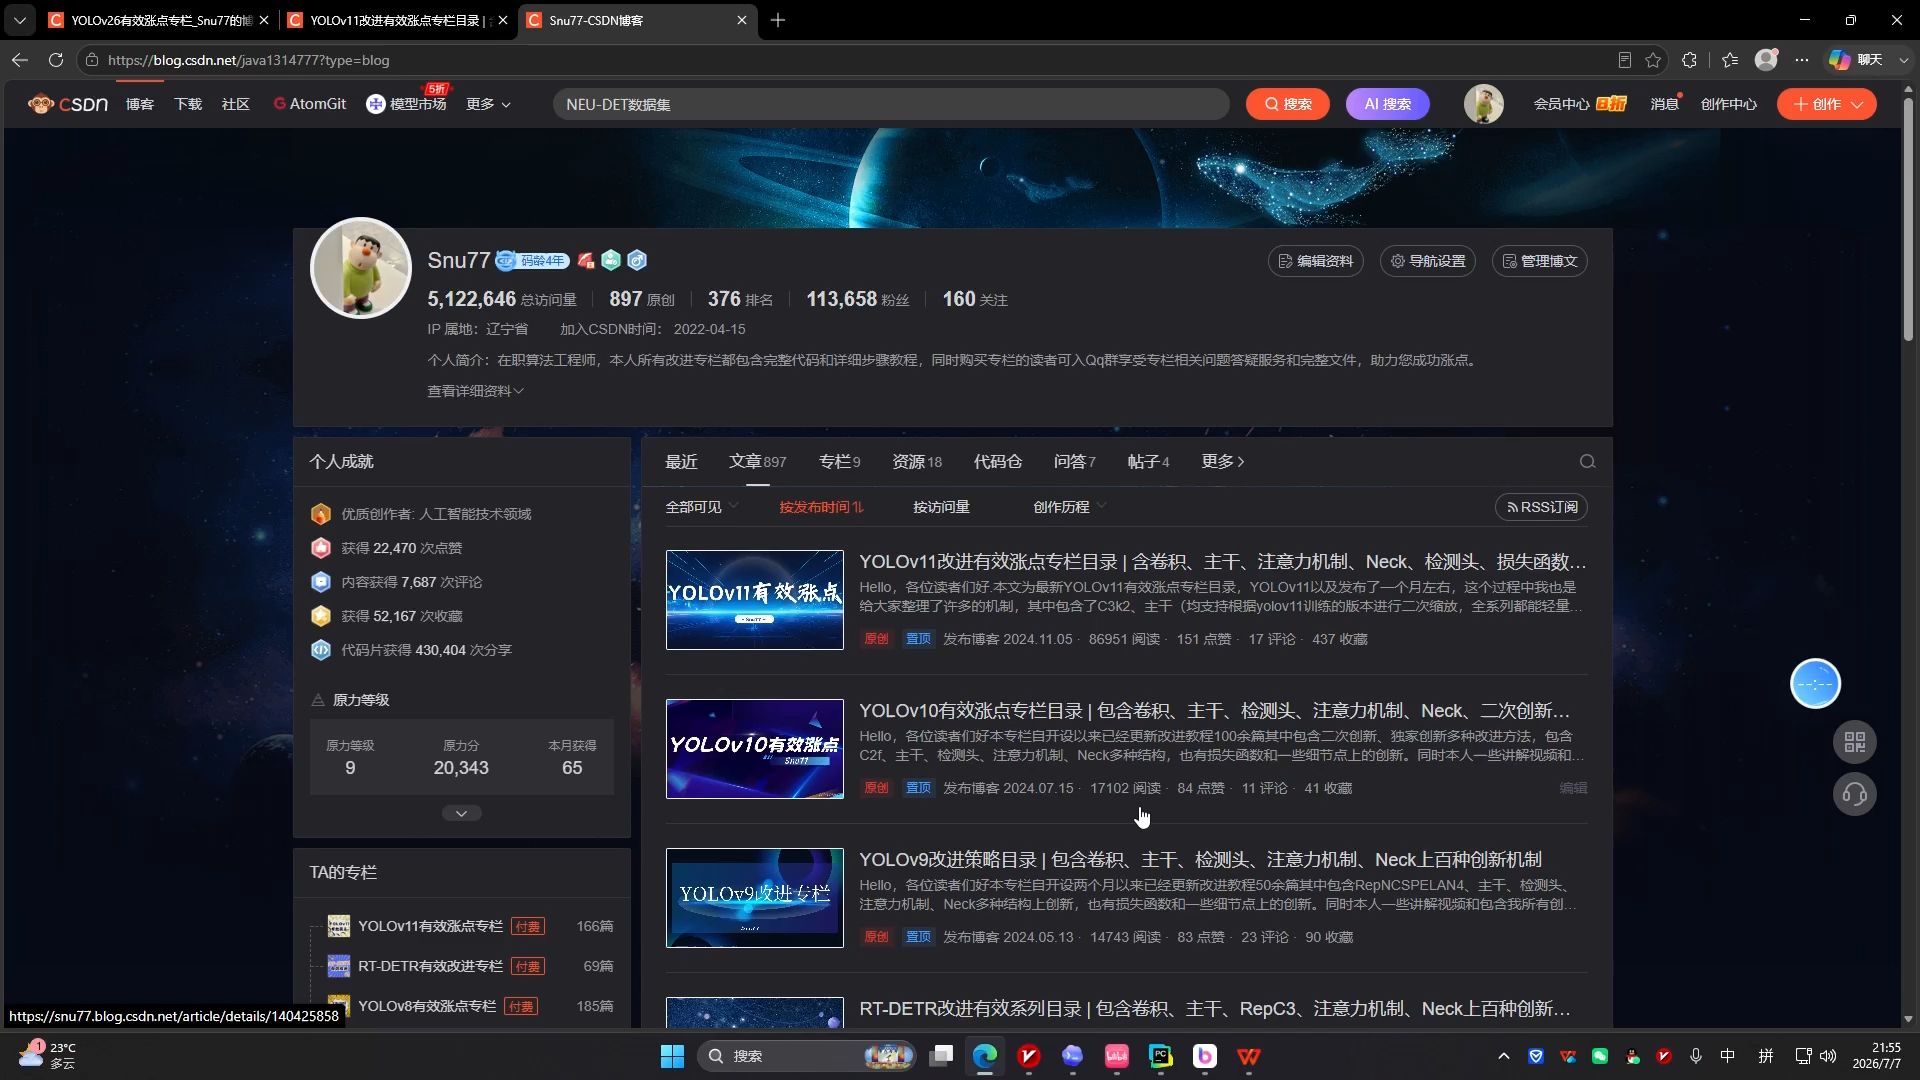This screenshot has height=1080, width=1920.
Task: Switch to the YOLOv11改进有效涨点专栏目录 browser tab
Action: click(397, 20)
